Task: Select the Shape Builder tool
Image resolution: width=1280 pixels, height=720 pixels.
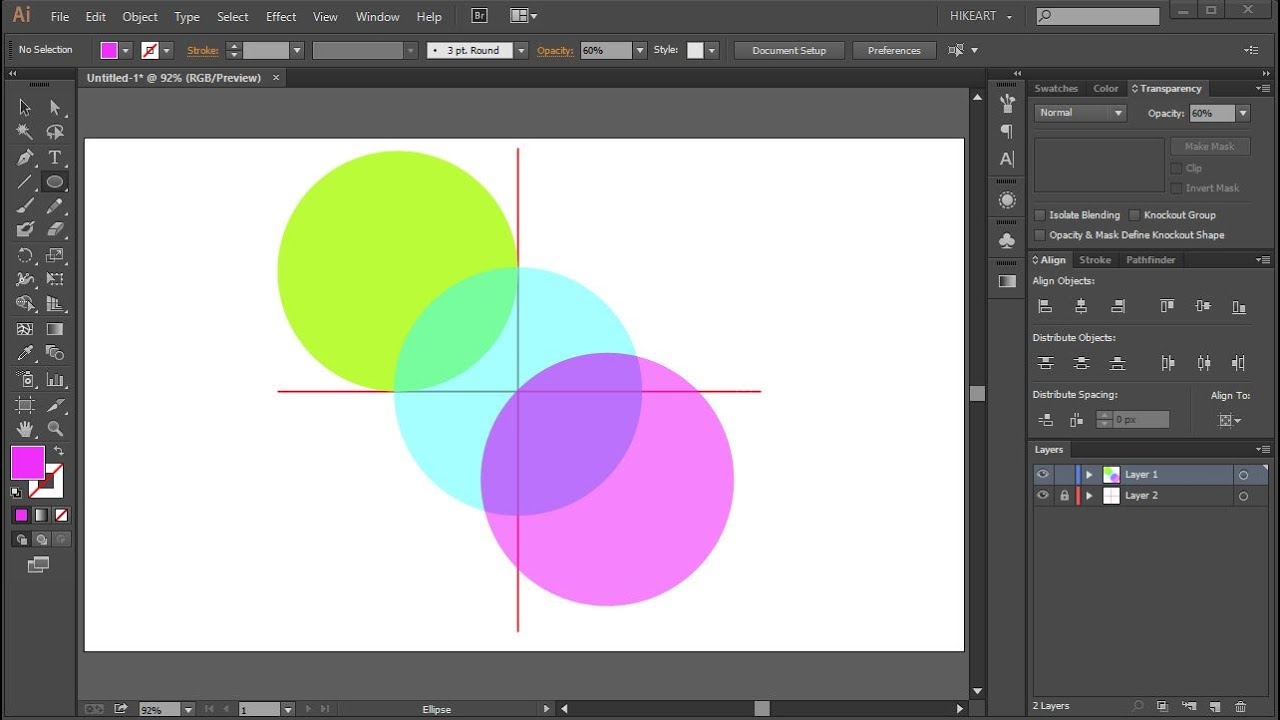Action: 25,304
